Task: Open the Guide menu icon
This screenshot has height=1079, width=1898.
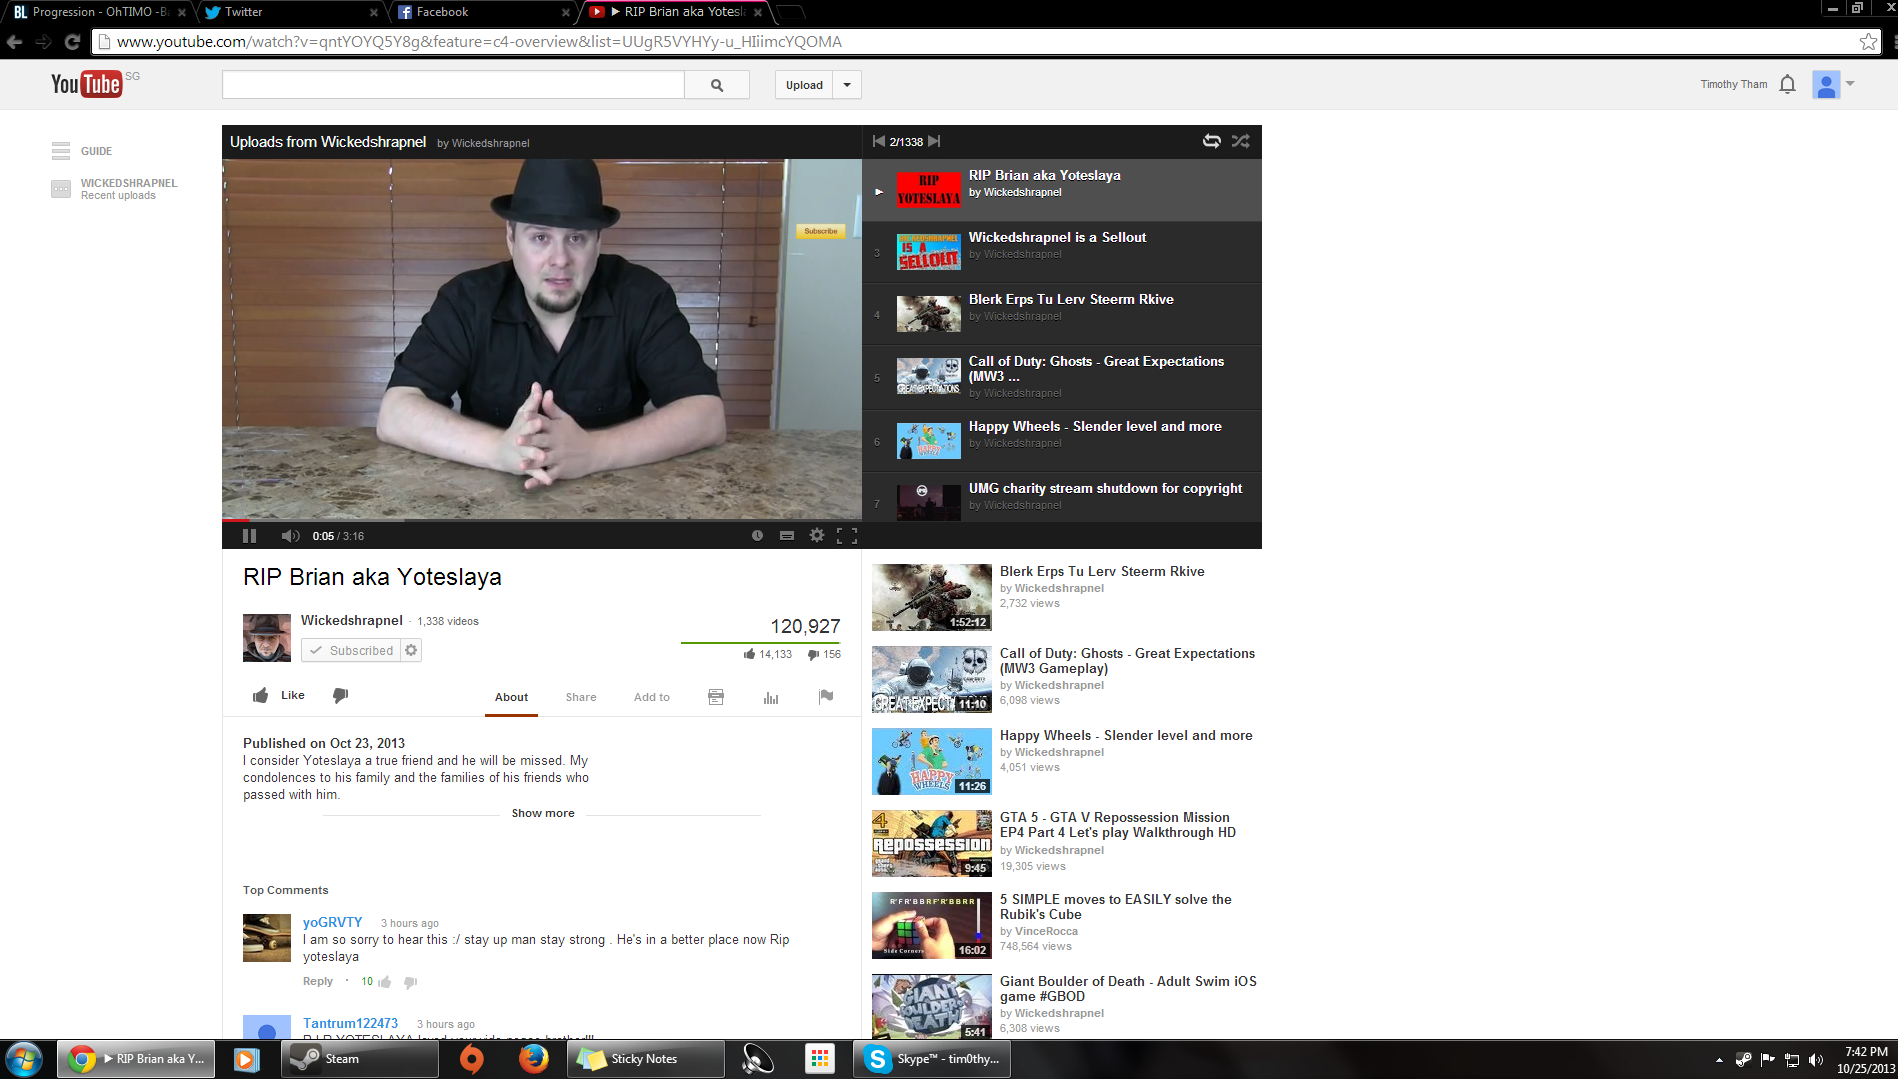Action: click(x=61, y=151)
